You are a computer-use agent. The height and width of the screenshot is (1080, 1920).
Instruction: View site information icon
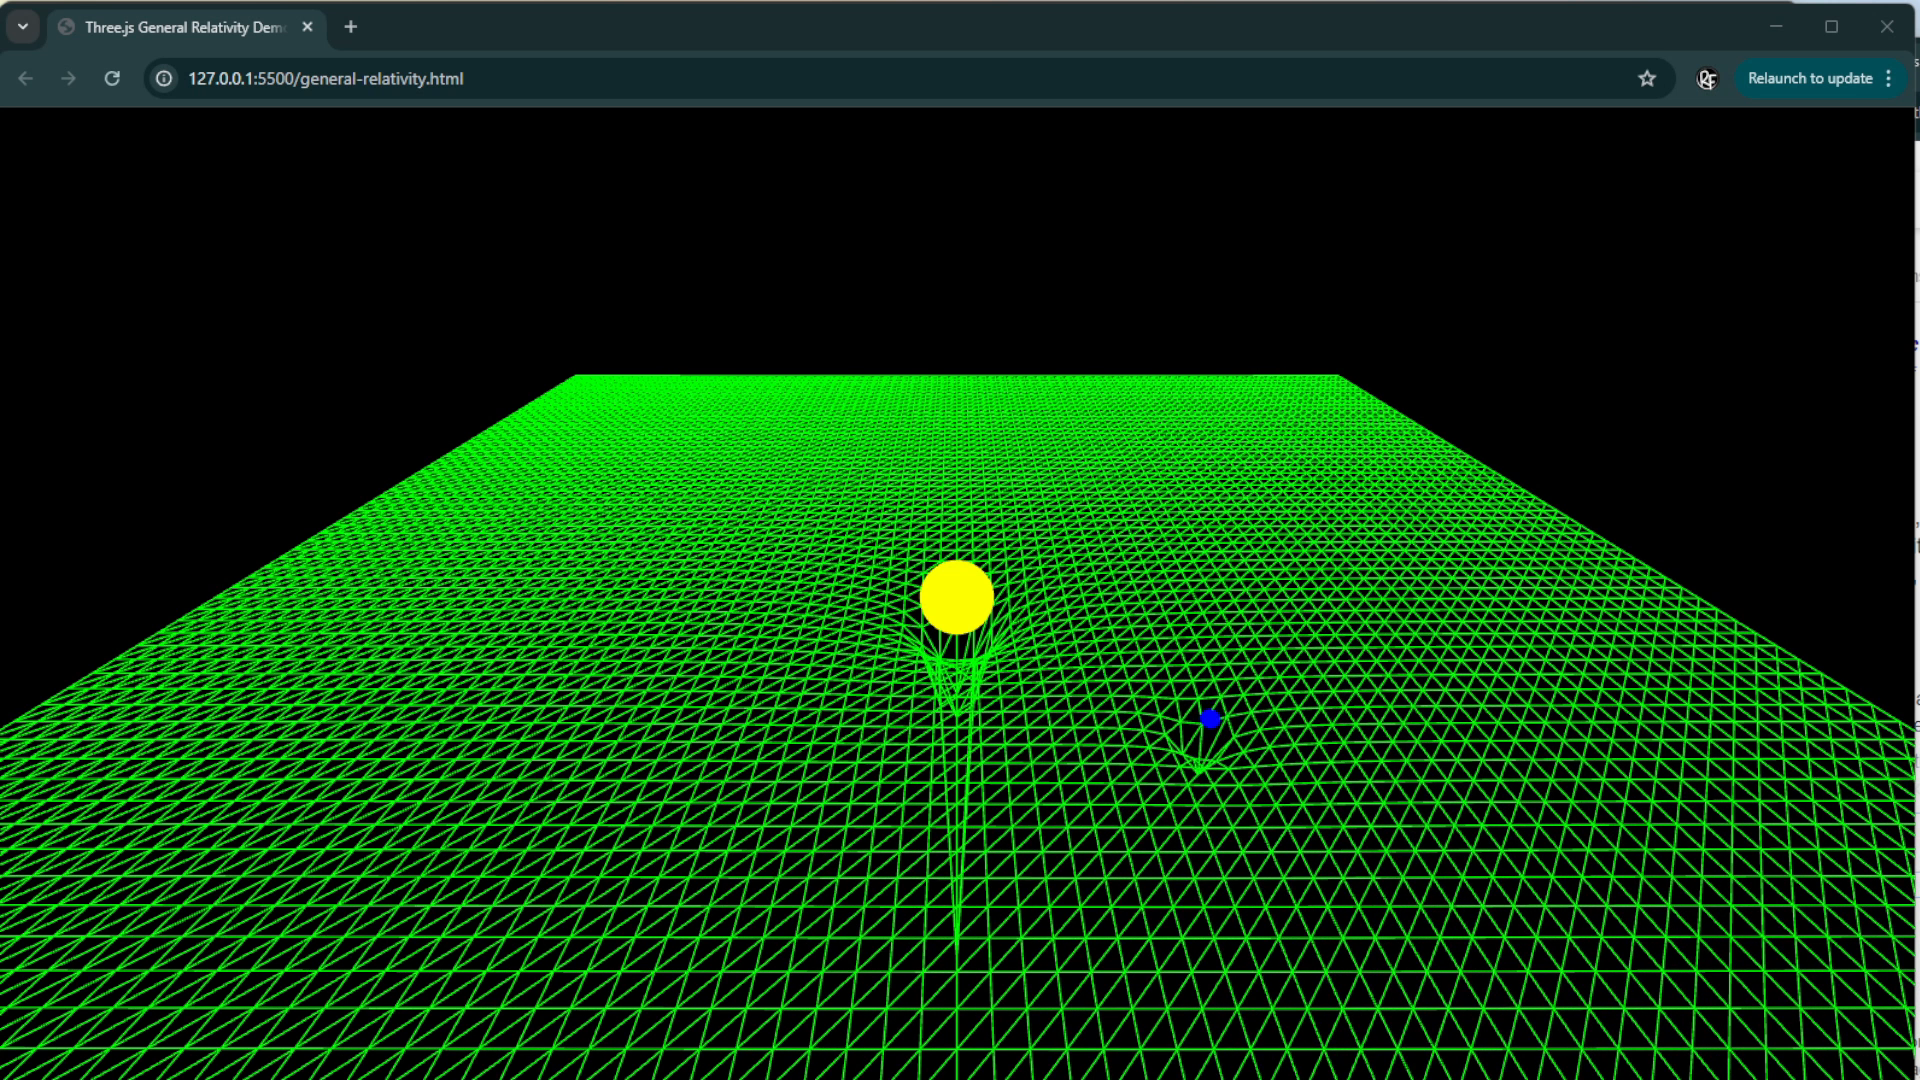coord(164,78)
